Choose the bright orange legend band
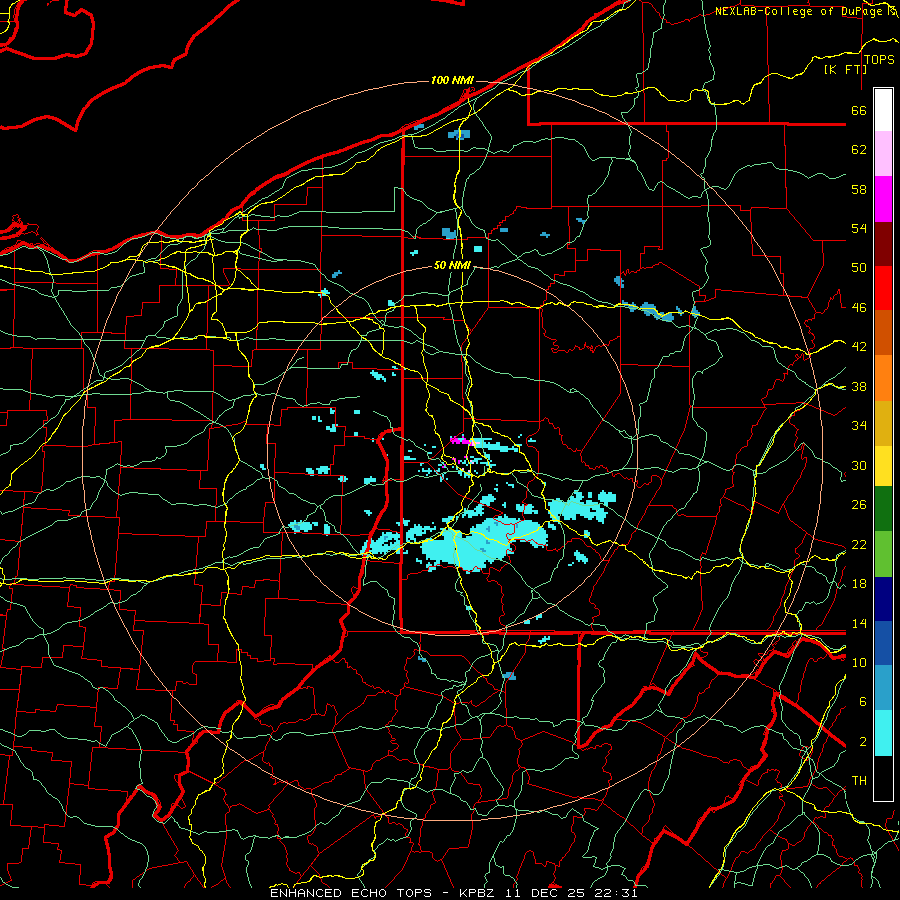The width and height of the screenshot is (900, 900). tap(883, 378)
